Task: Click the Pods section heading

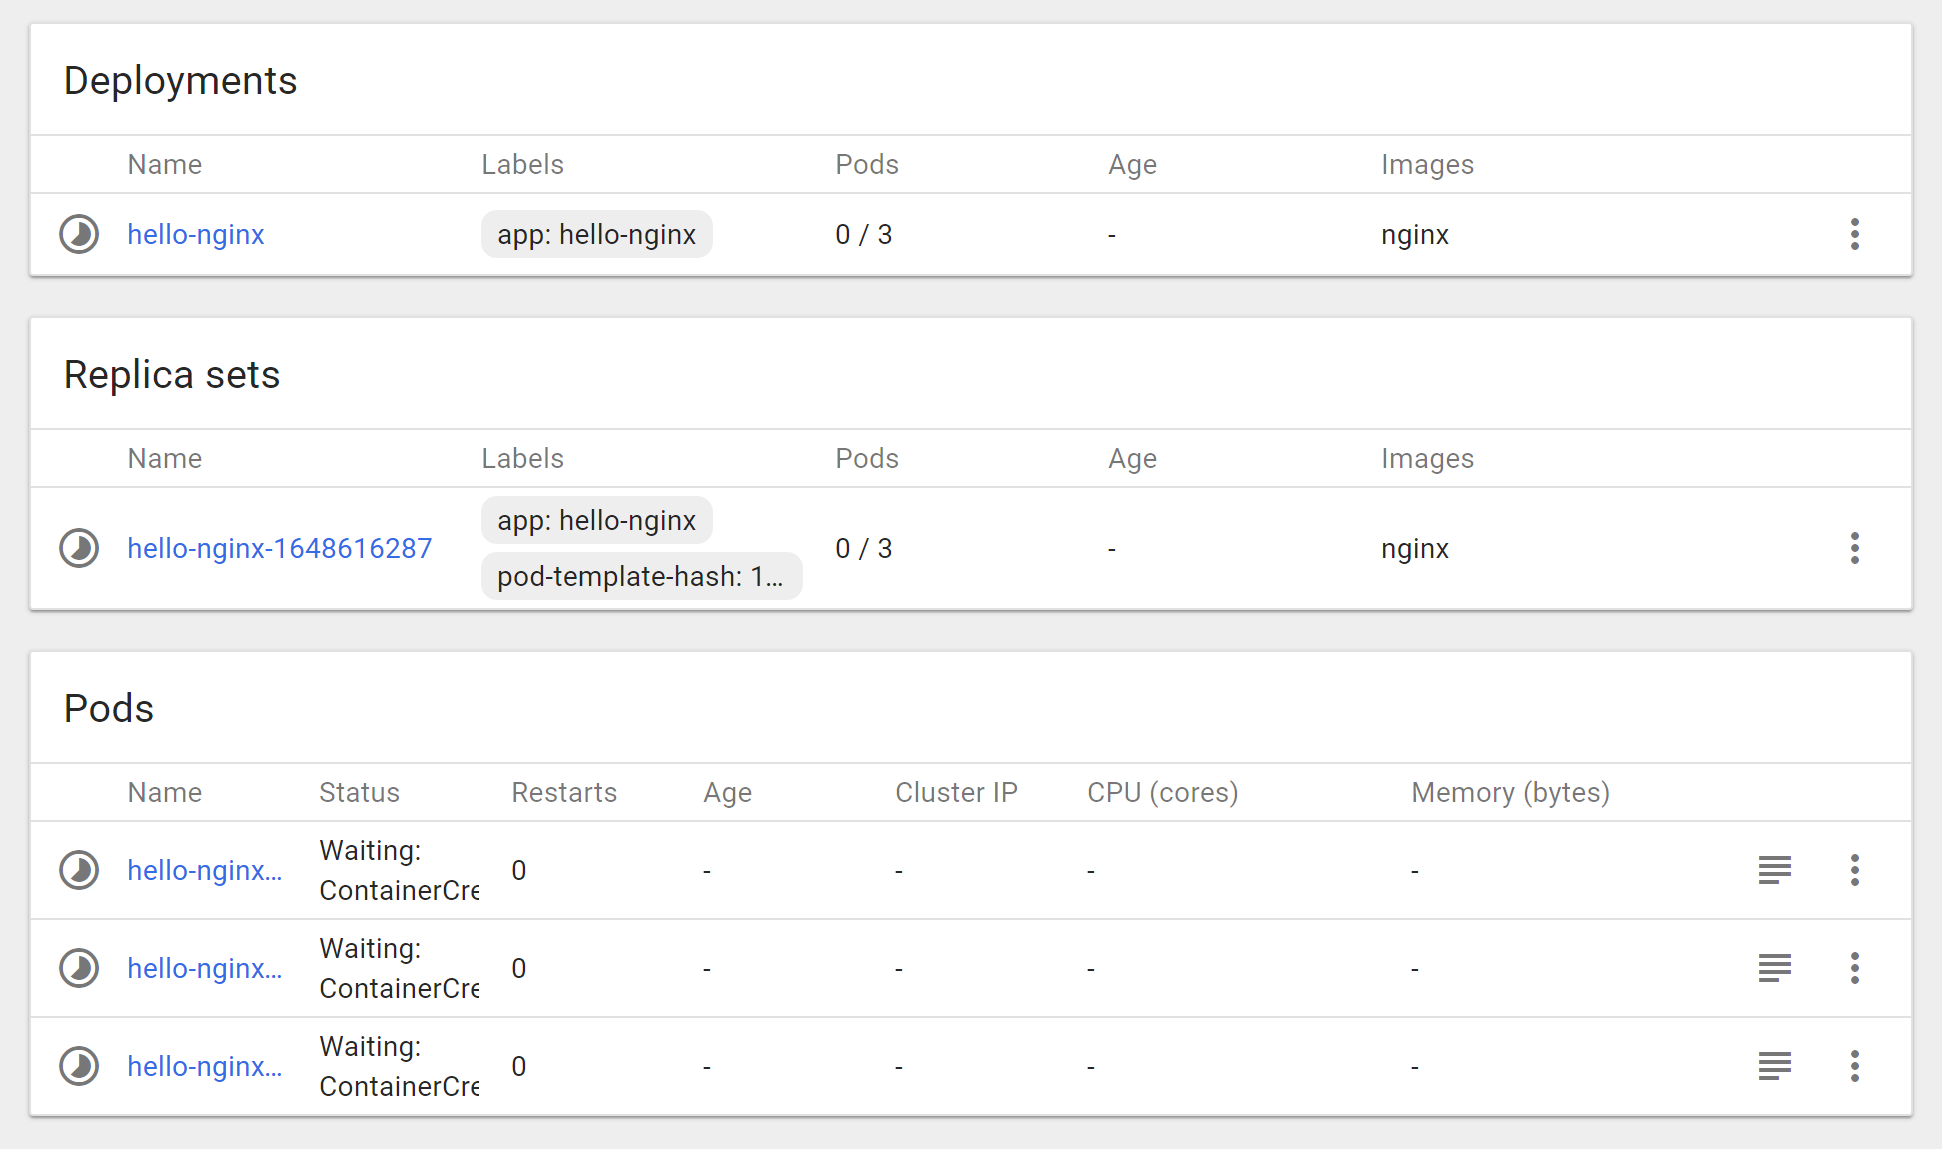Action: (x=109, y=708)
